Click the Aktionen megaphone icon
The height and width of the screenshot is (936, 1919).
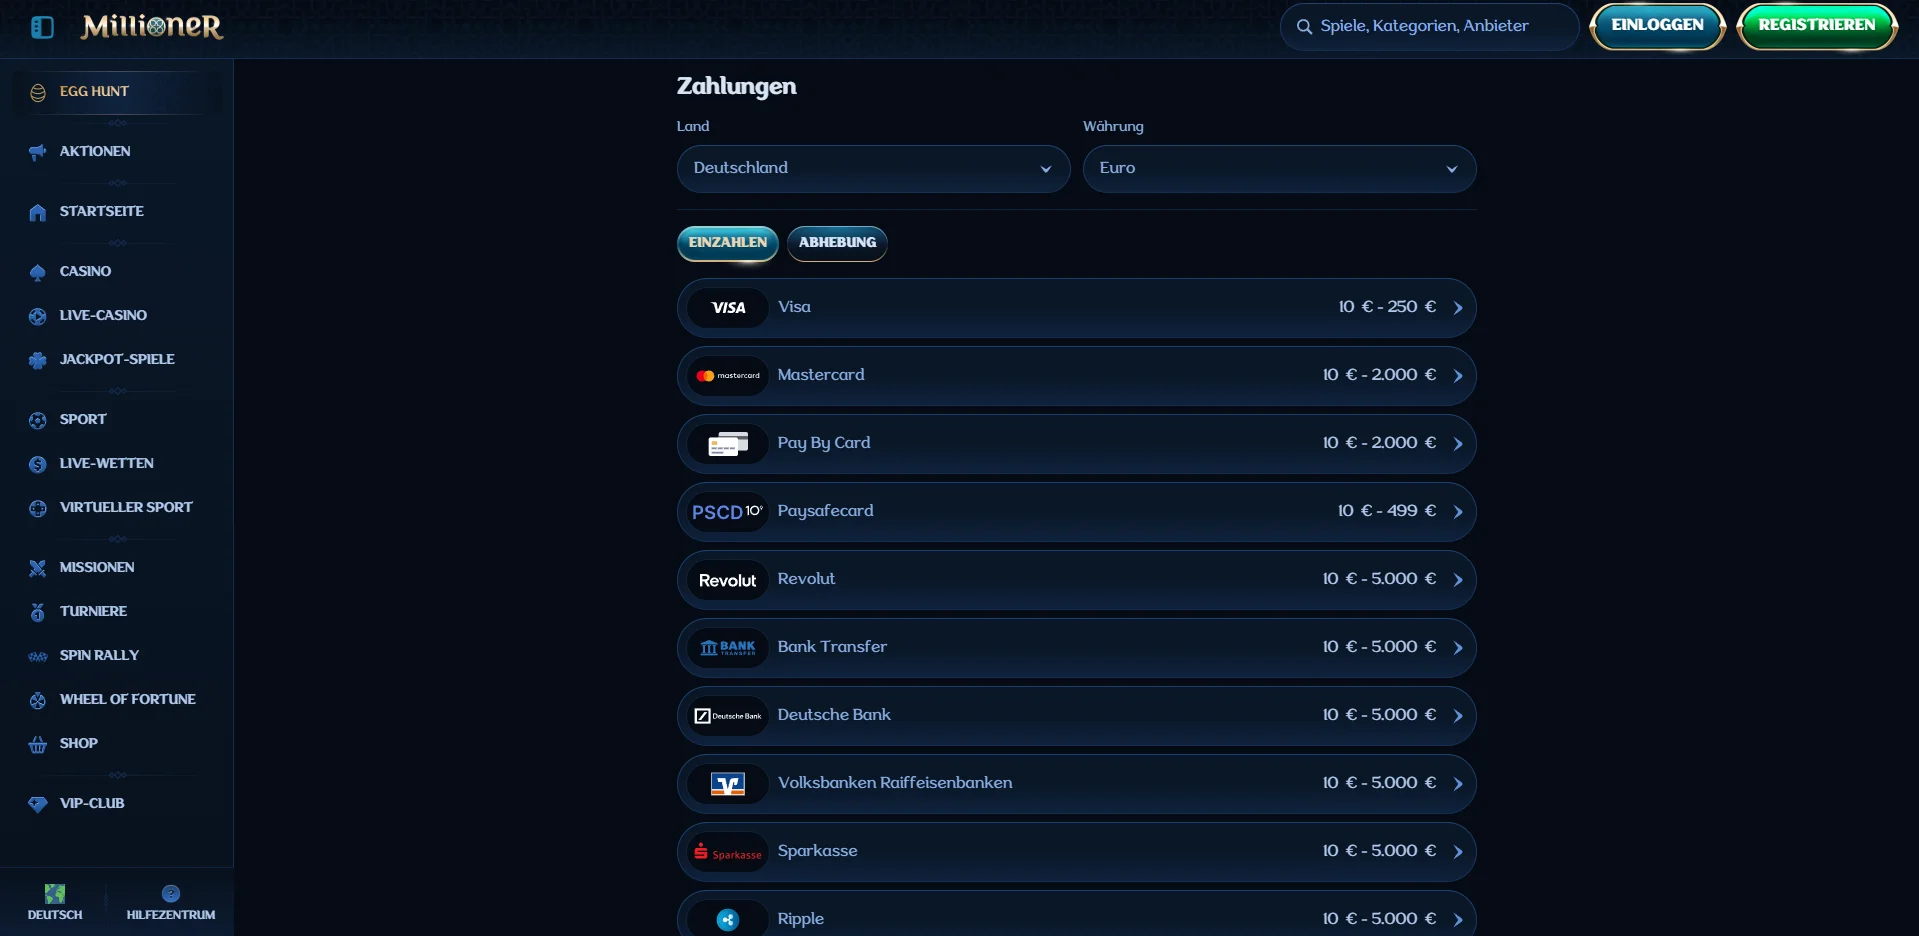coord(38,152)
